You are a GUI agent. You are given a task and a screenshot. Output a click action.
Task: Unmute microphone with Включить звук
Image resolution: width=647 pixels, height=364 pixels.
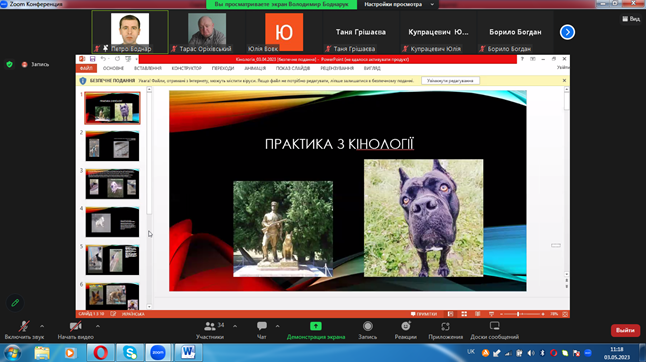[x=24, y=330]
